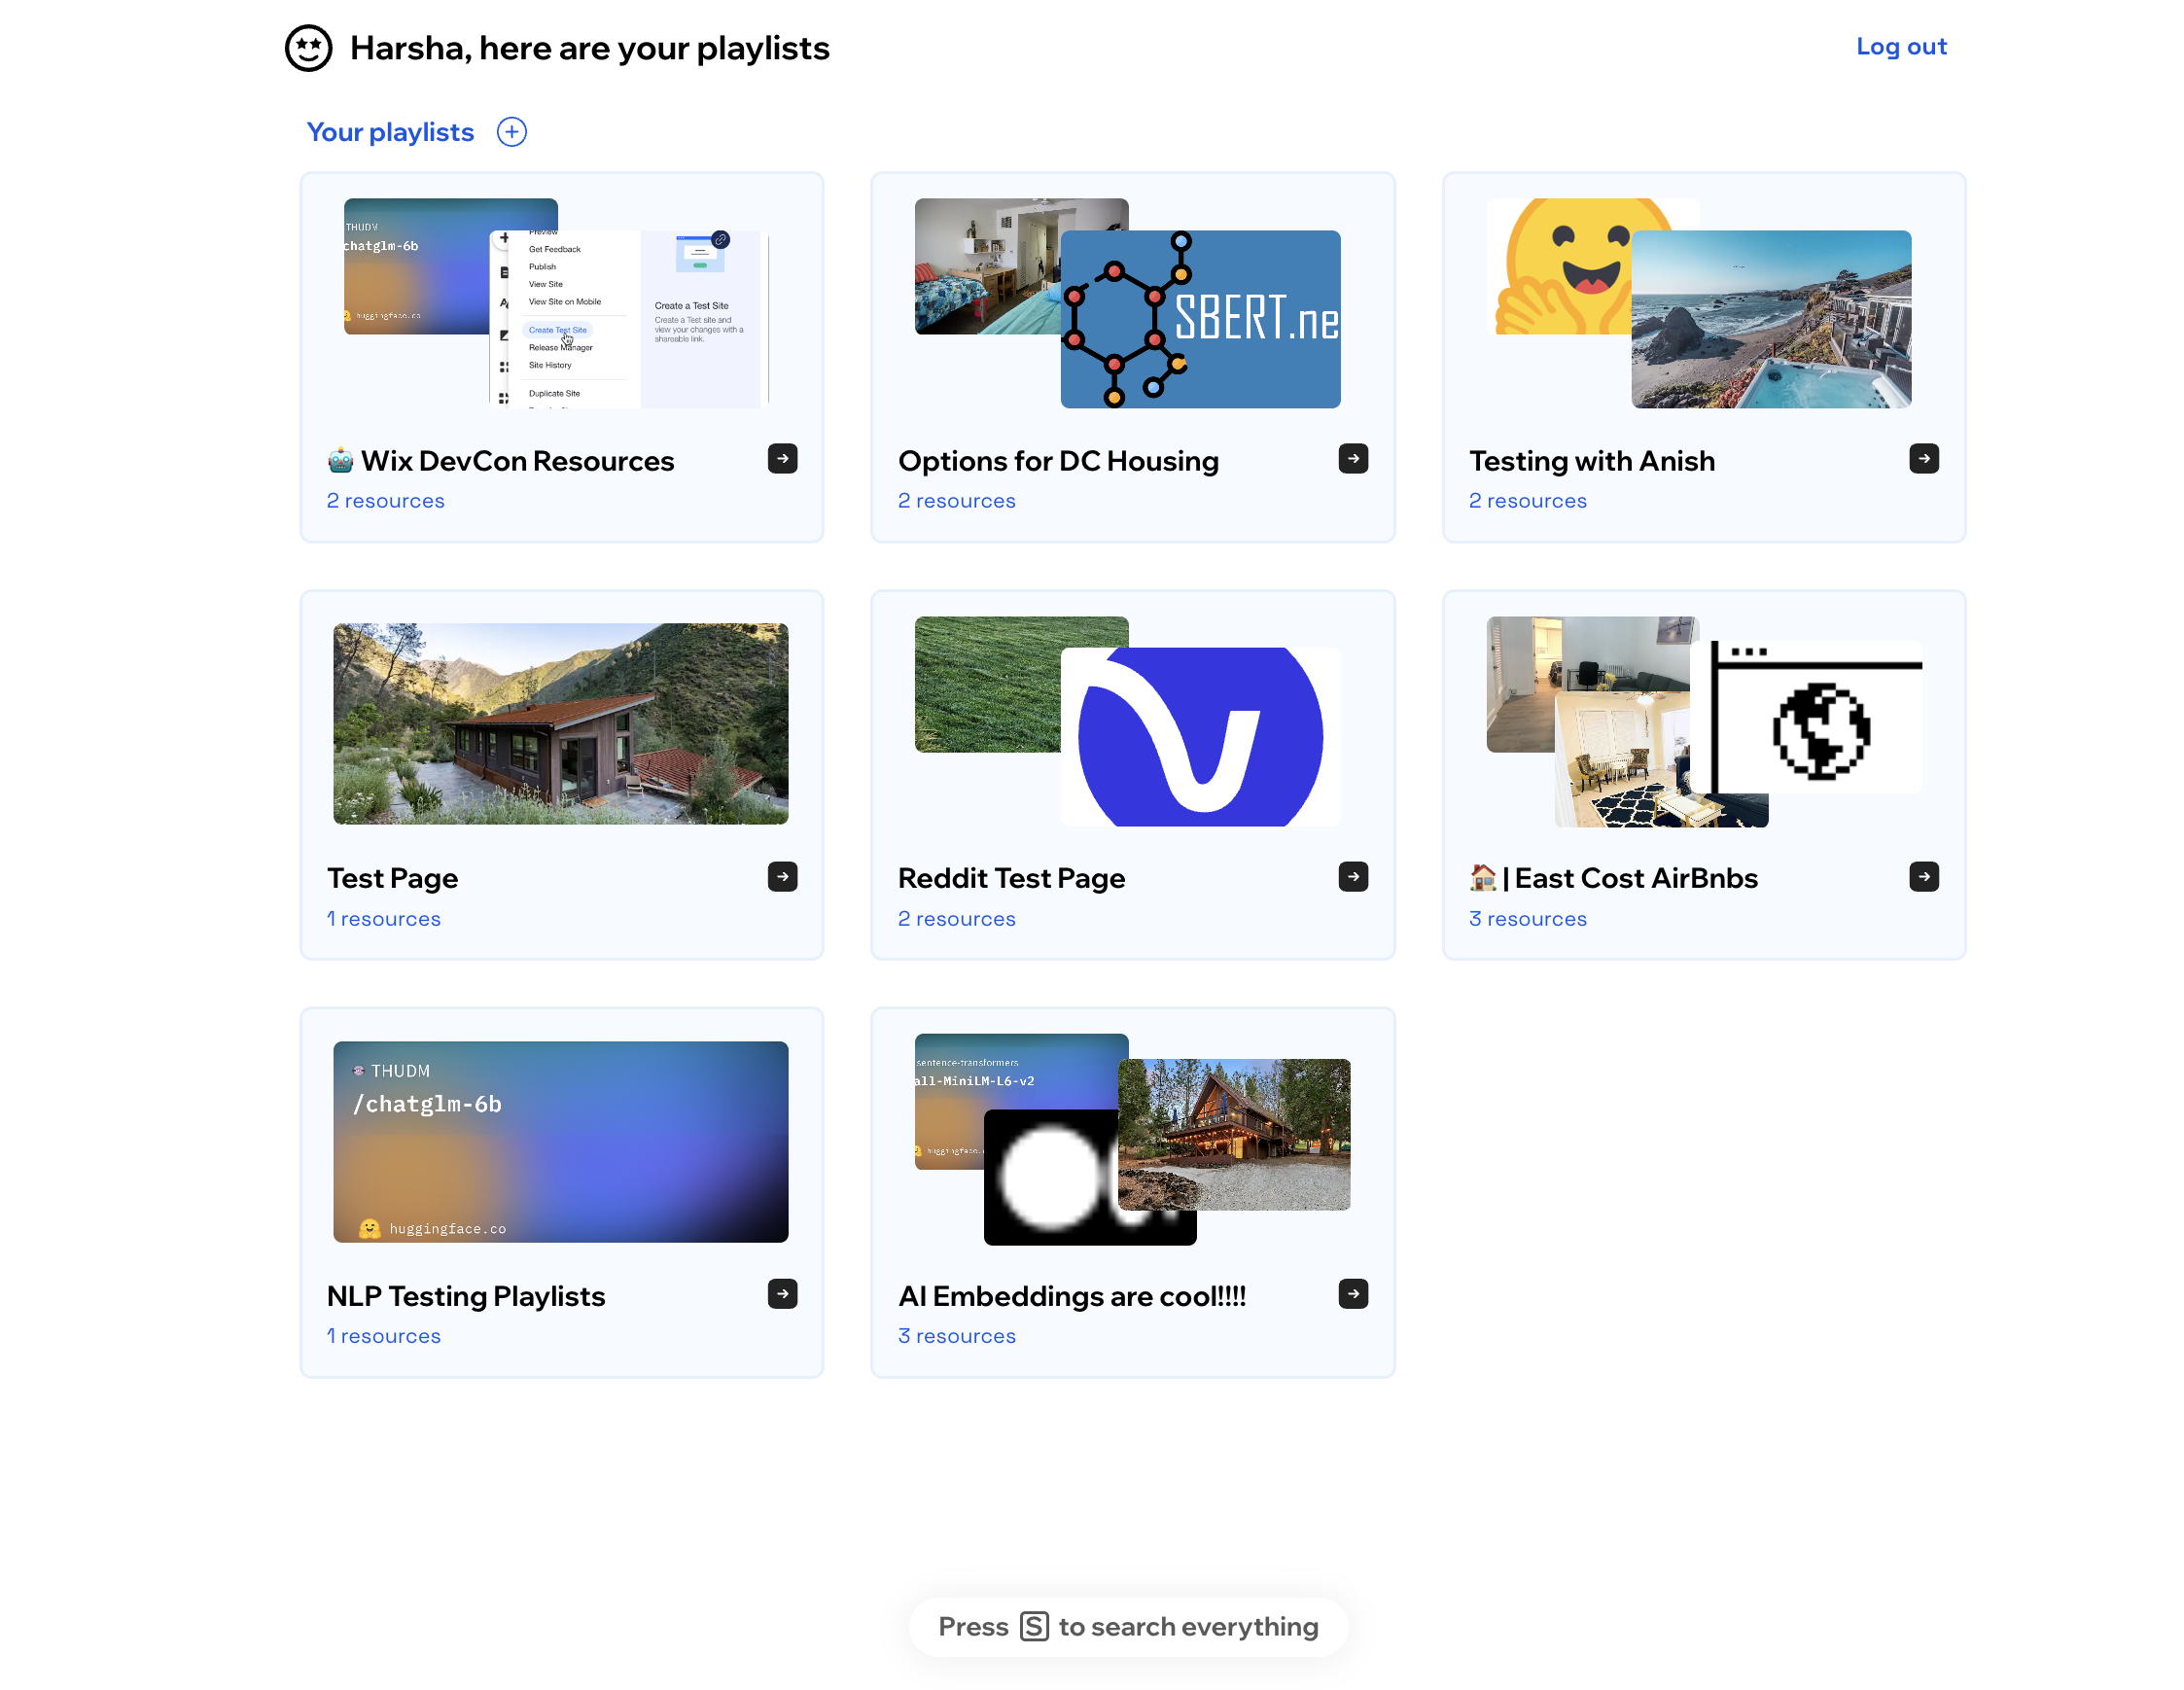Click the Your playlists heading link
This screenshot has width=2184, height=1690.
tap(390, 132)
